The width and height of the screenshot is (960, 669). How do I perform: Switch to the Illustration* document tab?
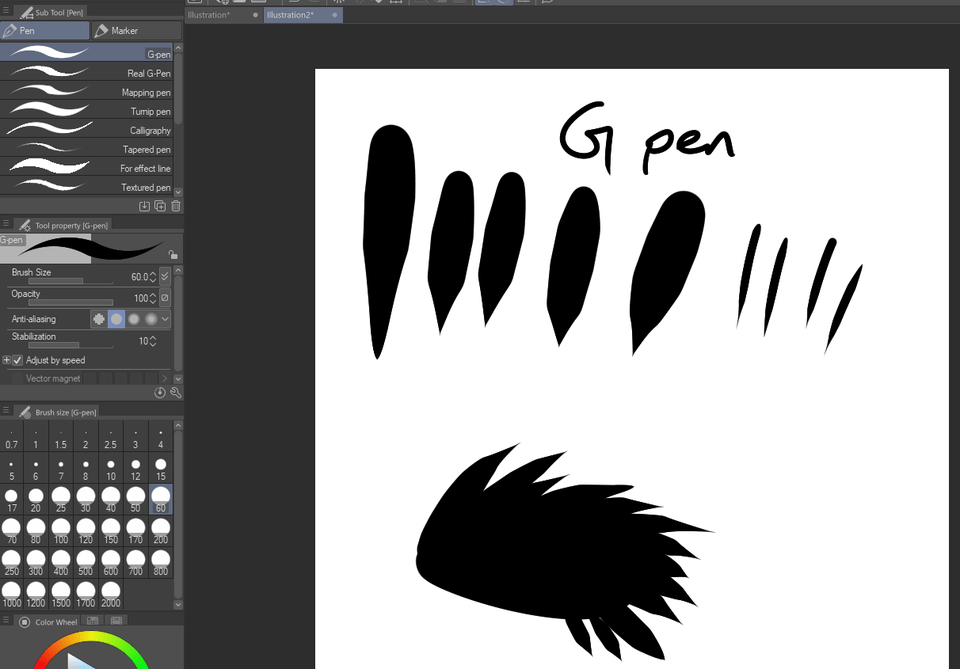pyautogui.click(x=215, y=15)
